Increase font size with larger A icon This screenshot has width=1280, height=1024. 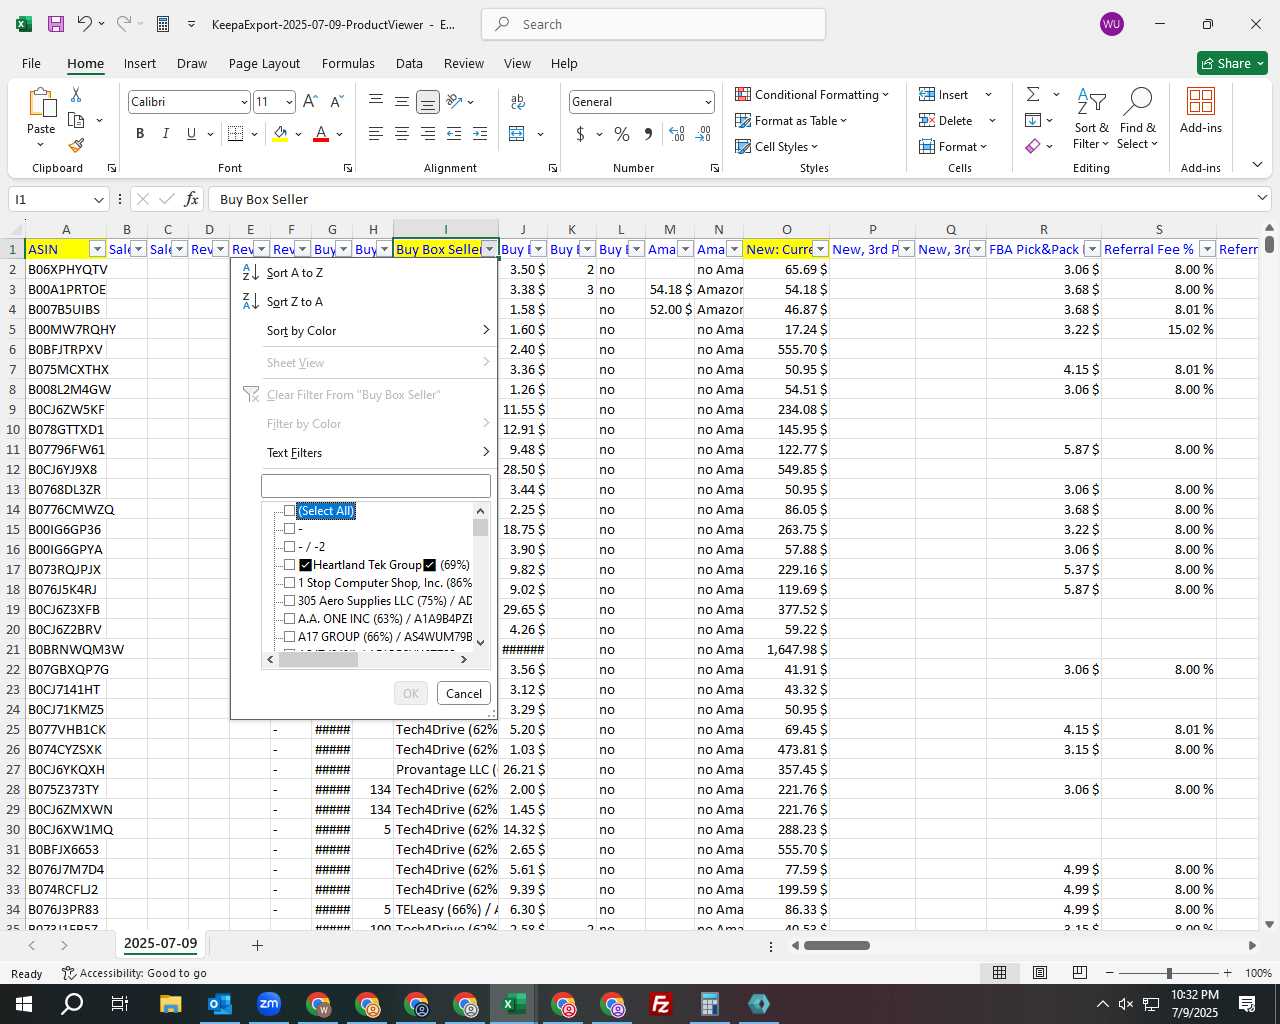coord(310,101)
